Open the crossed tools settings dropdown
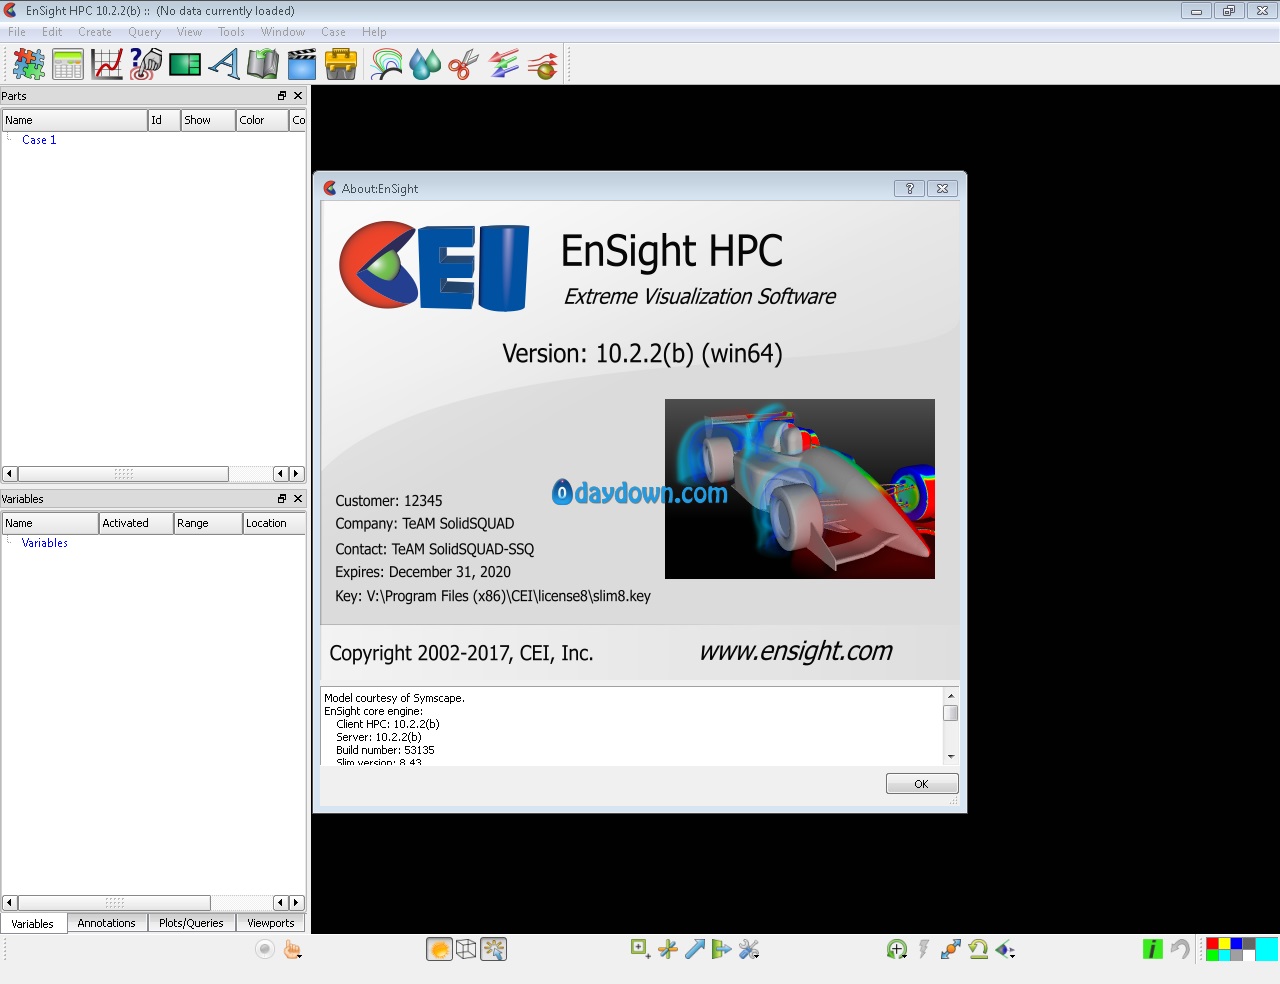Viewport: 1280px width, 984px height. click(x=749, y=949)
